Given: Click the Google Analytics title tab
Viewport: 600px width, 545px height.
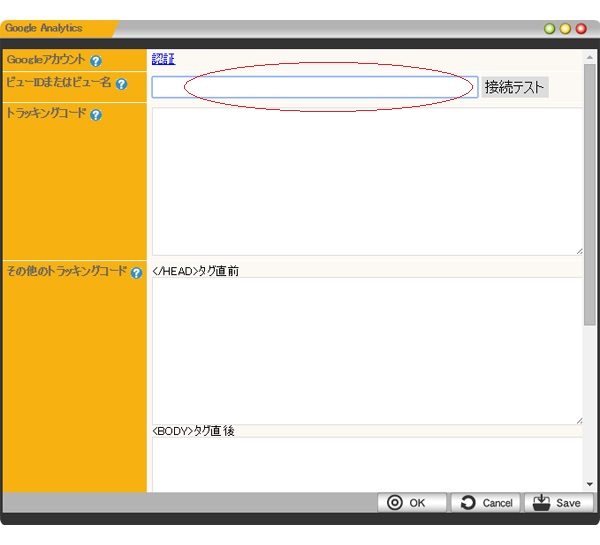Looking at the screenshot, I should point(57,29).
